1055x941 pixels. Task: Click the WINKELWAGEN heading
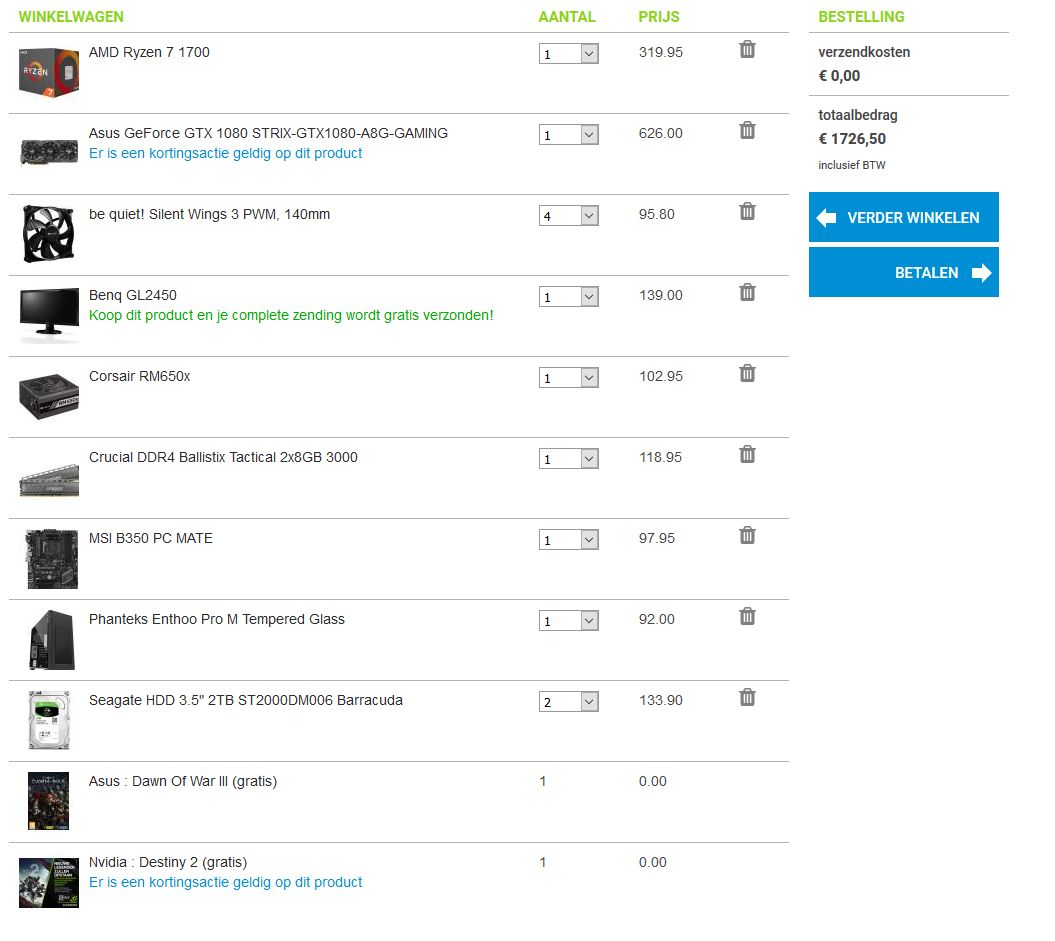point(71,17)
